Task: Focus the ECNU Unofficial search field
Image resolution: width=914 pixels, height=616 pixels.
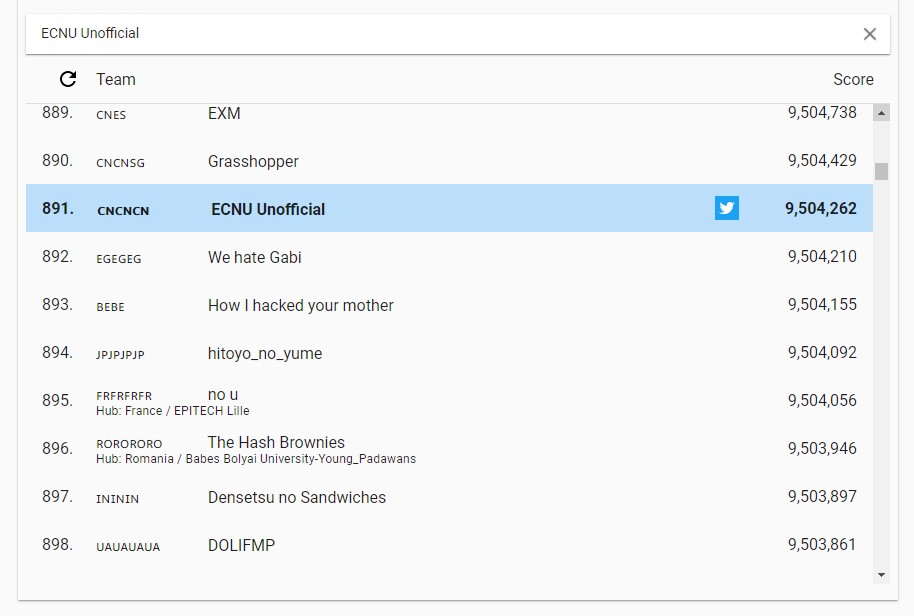Action: [443, 34]
